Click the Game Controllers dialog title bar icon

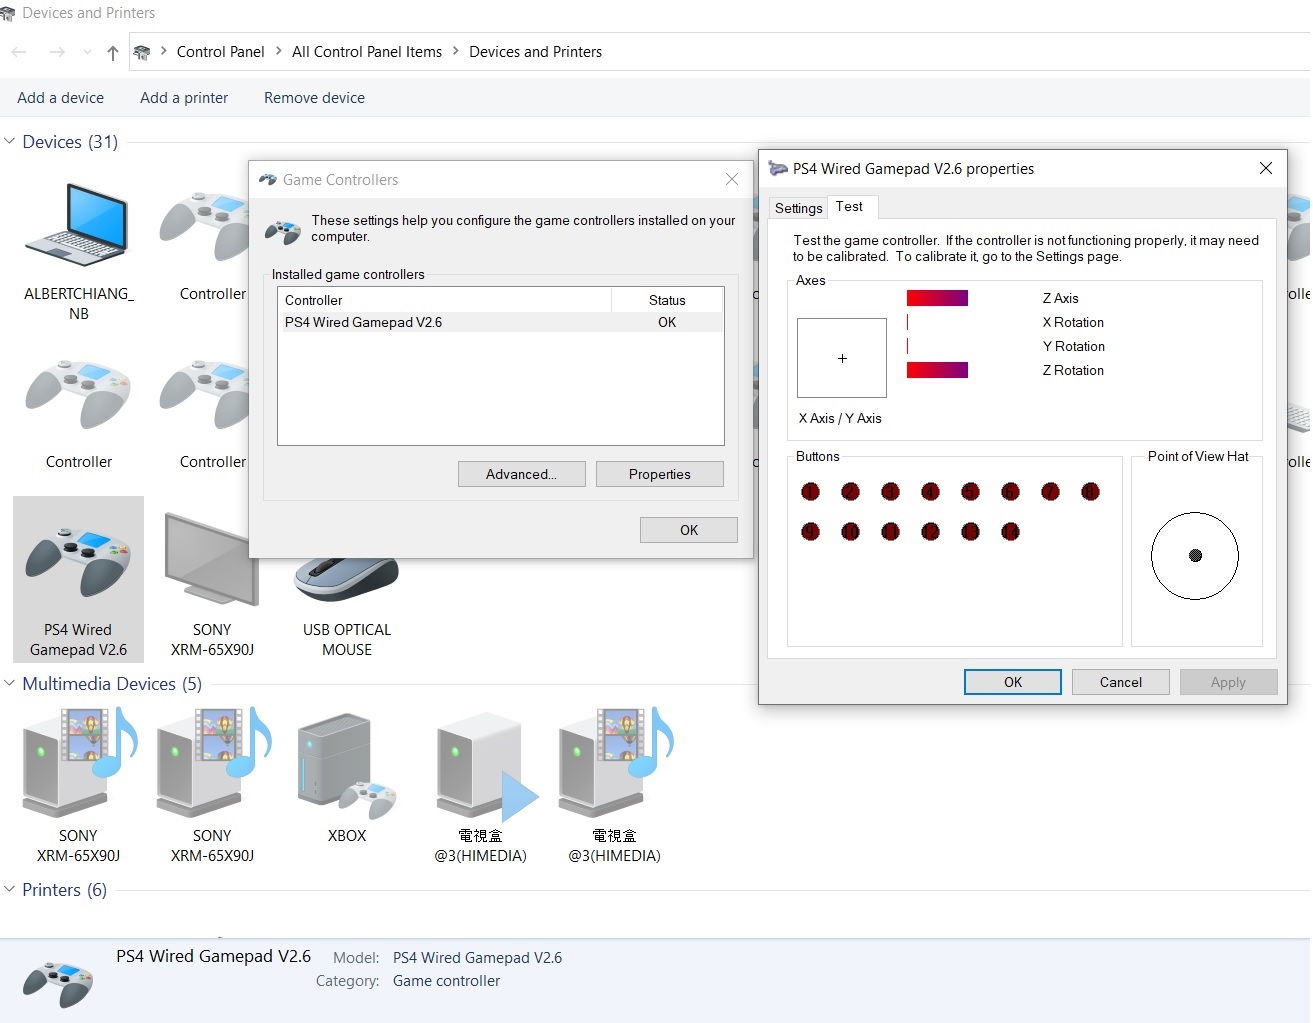[267, 180]
